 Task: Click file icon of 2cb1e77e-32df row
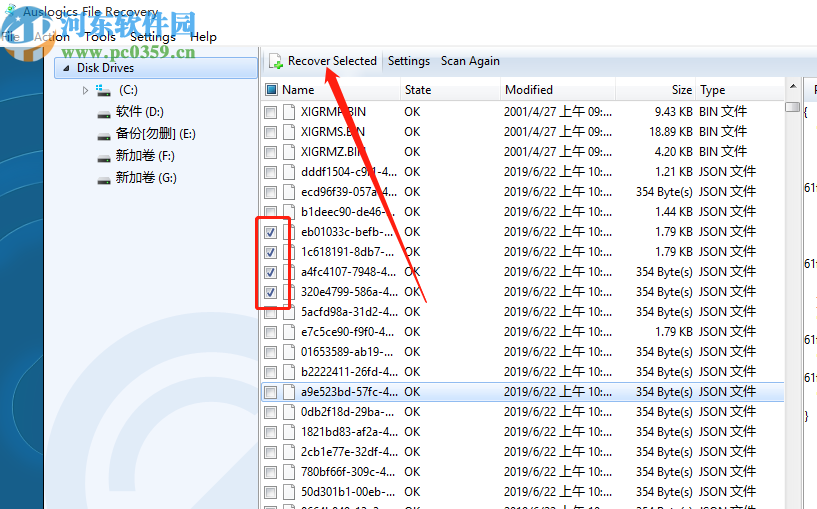click(289, 452)
